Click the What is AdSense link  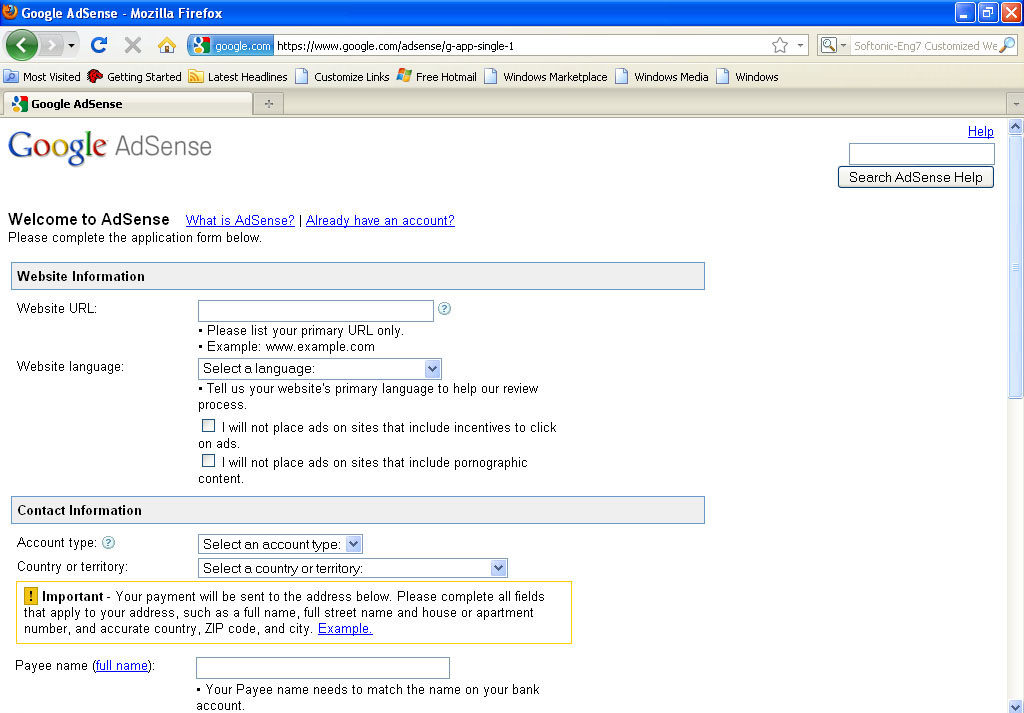point(239,220)
